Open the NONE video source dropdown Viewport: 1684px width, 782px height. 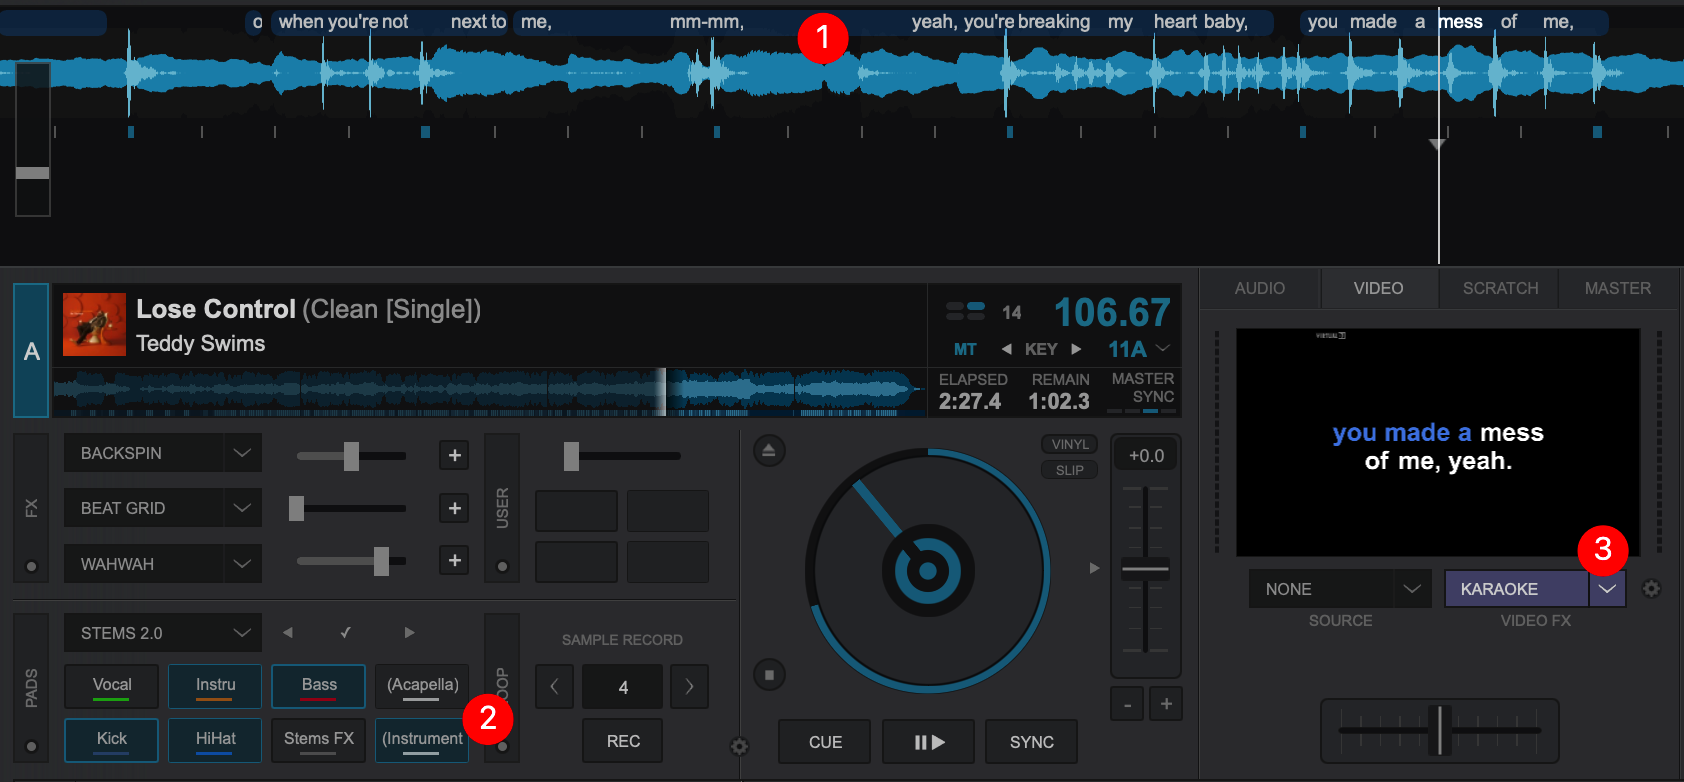(x=1410, y=589)
